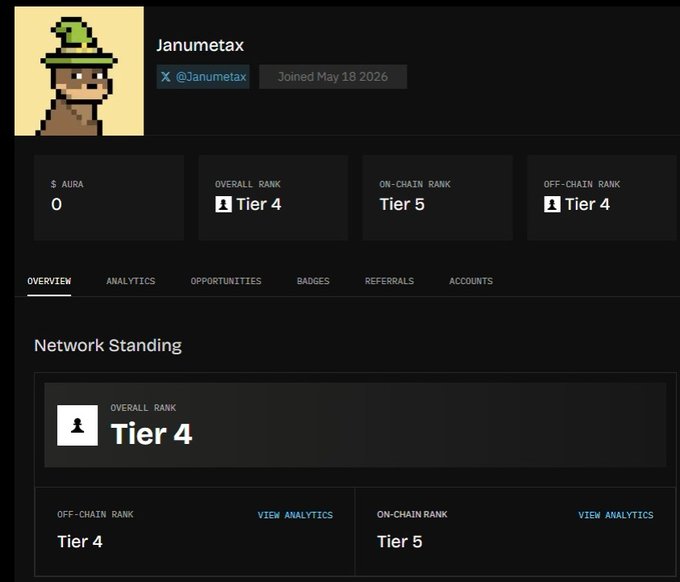The image size is (680, 582).
Task: Open the Referrals tab
Action: tap(389, 281)
